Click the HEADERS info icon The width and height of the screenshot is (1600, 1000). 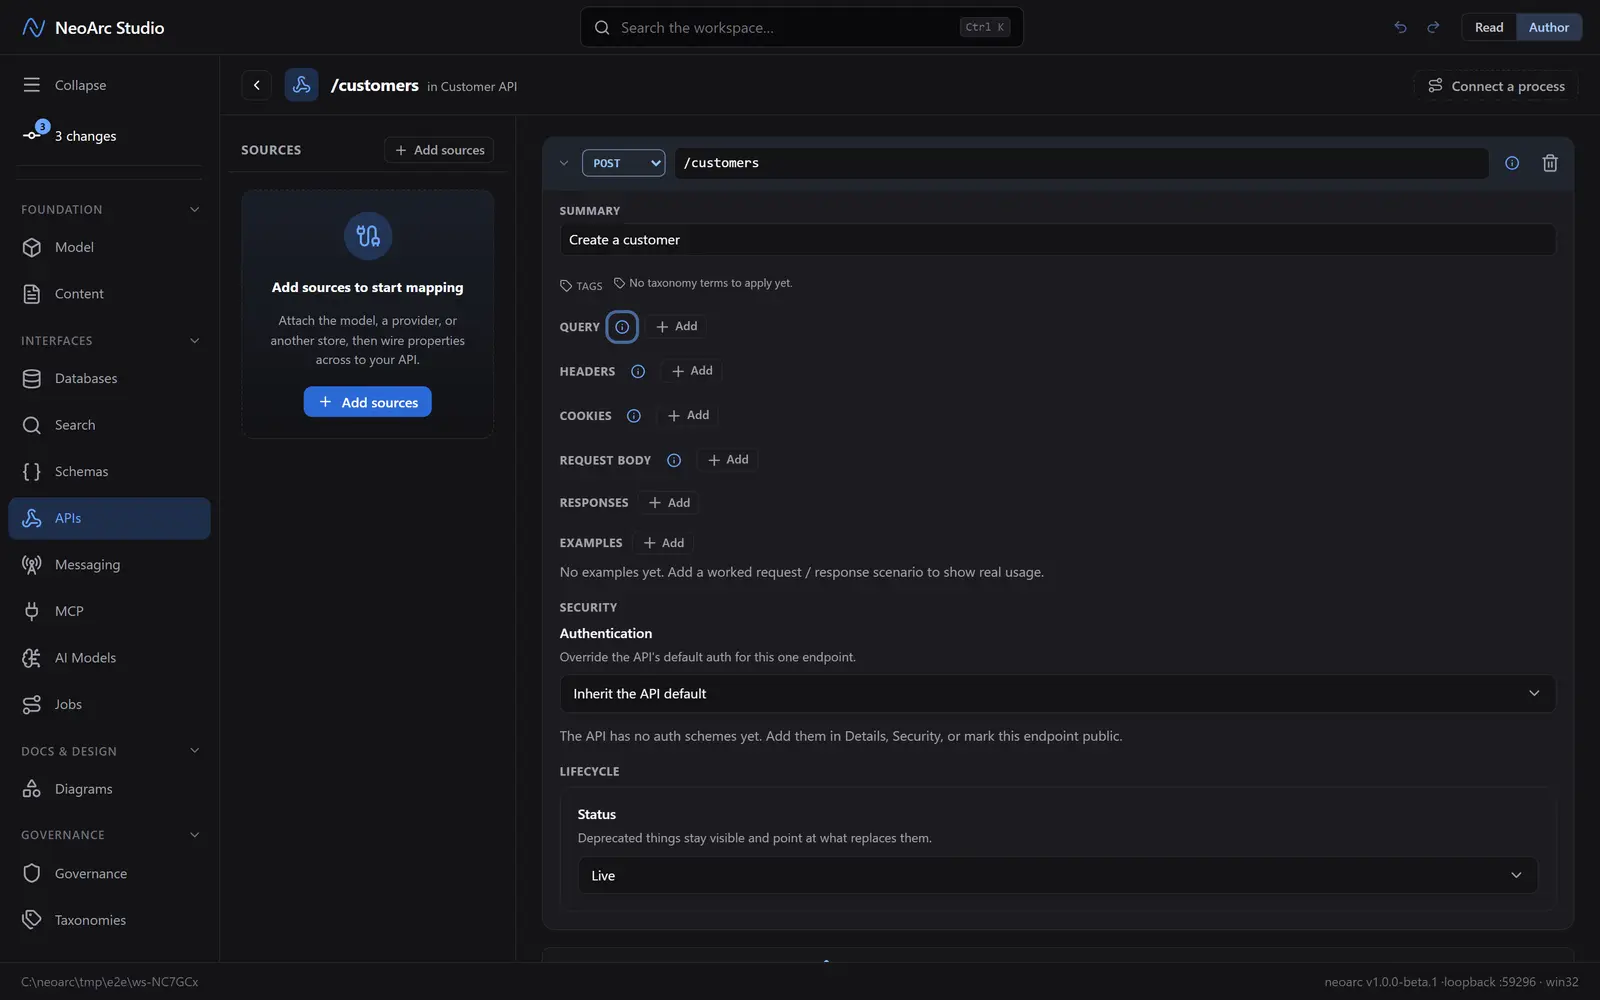(638, 371)
